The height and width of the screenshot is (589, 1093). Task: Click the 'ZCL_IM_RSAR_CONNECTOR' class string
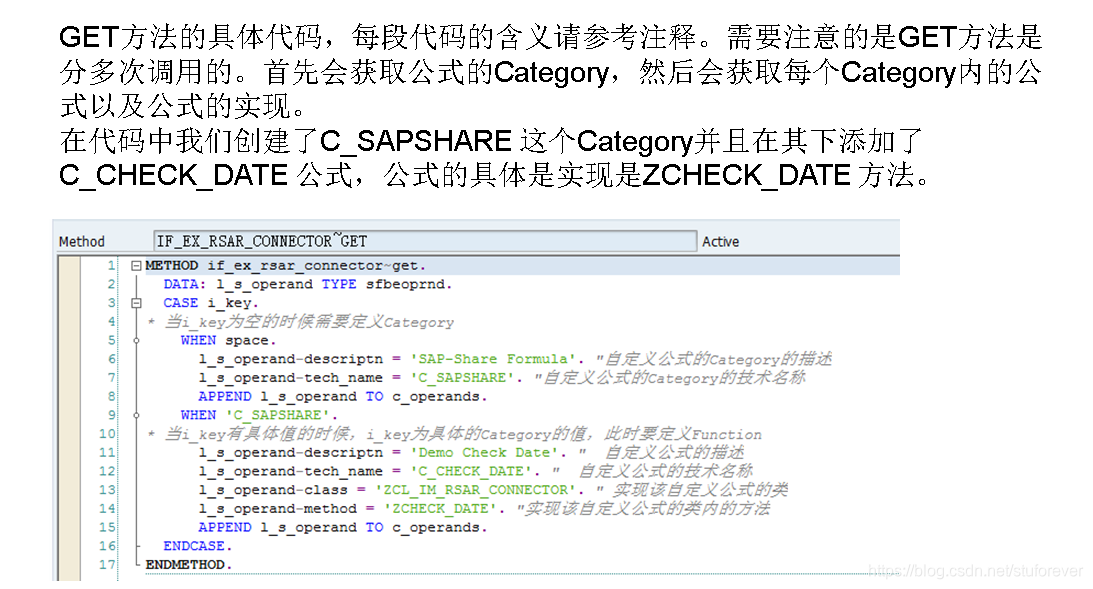point(475,490)
